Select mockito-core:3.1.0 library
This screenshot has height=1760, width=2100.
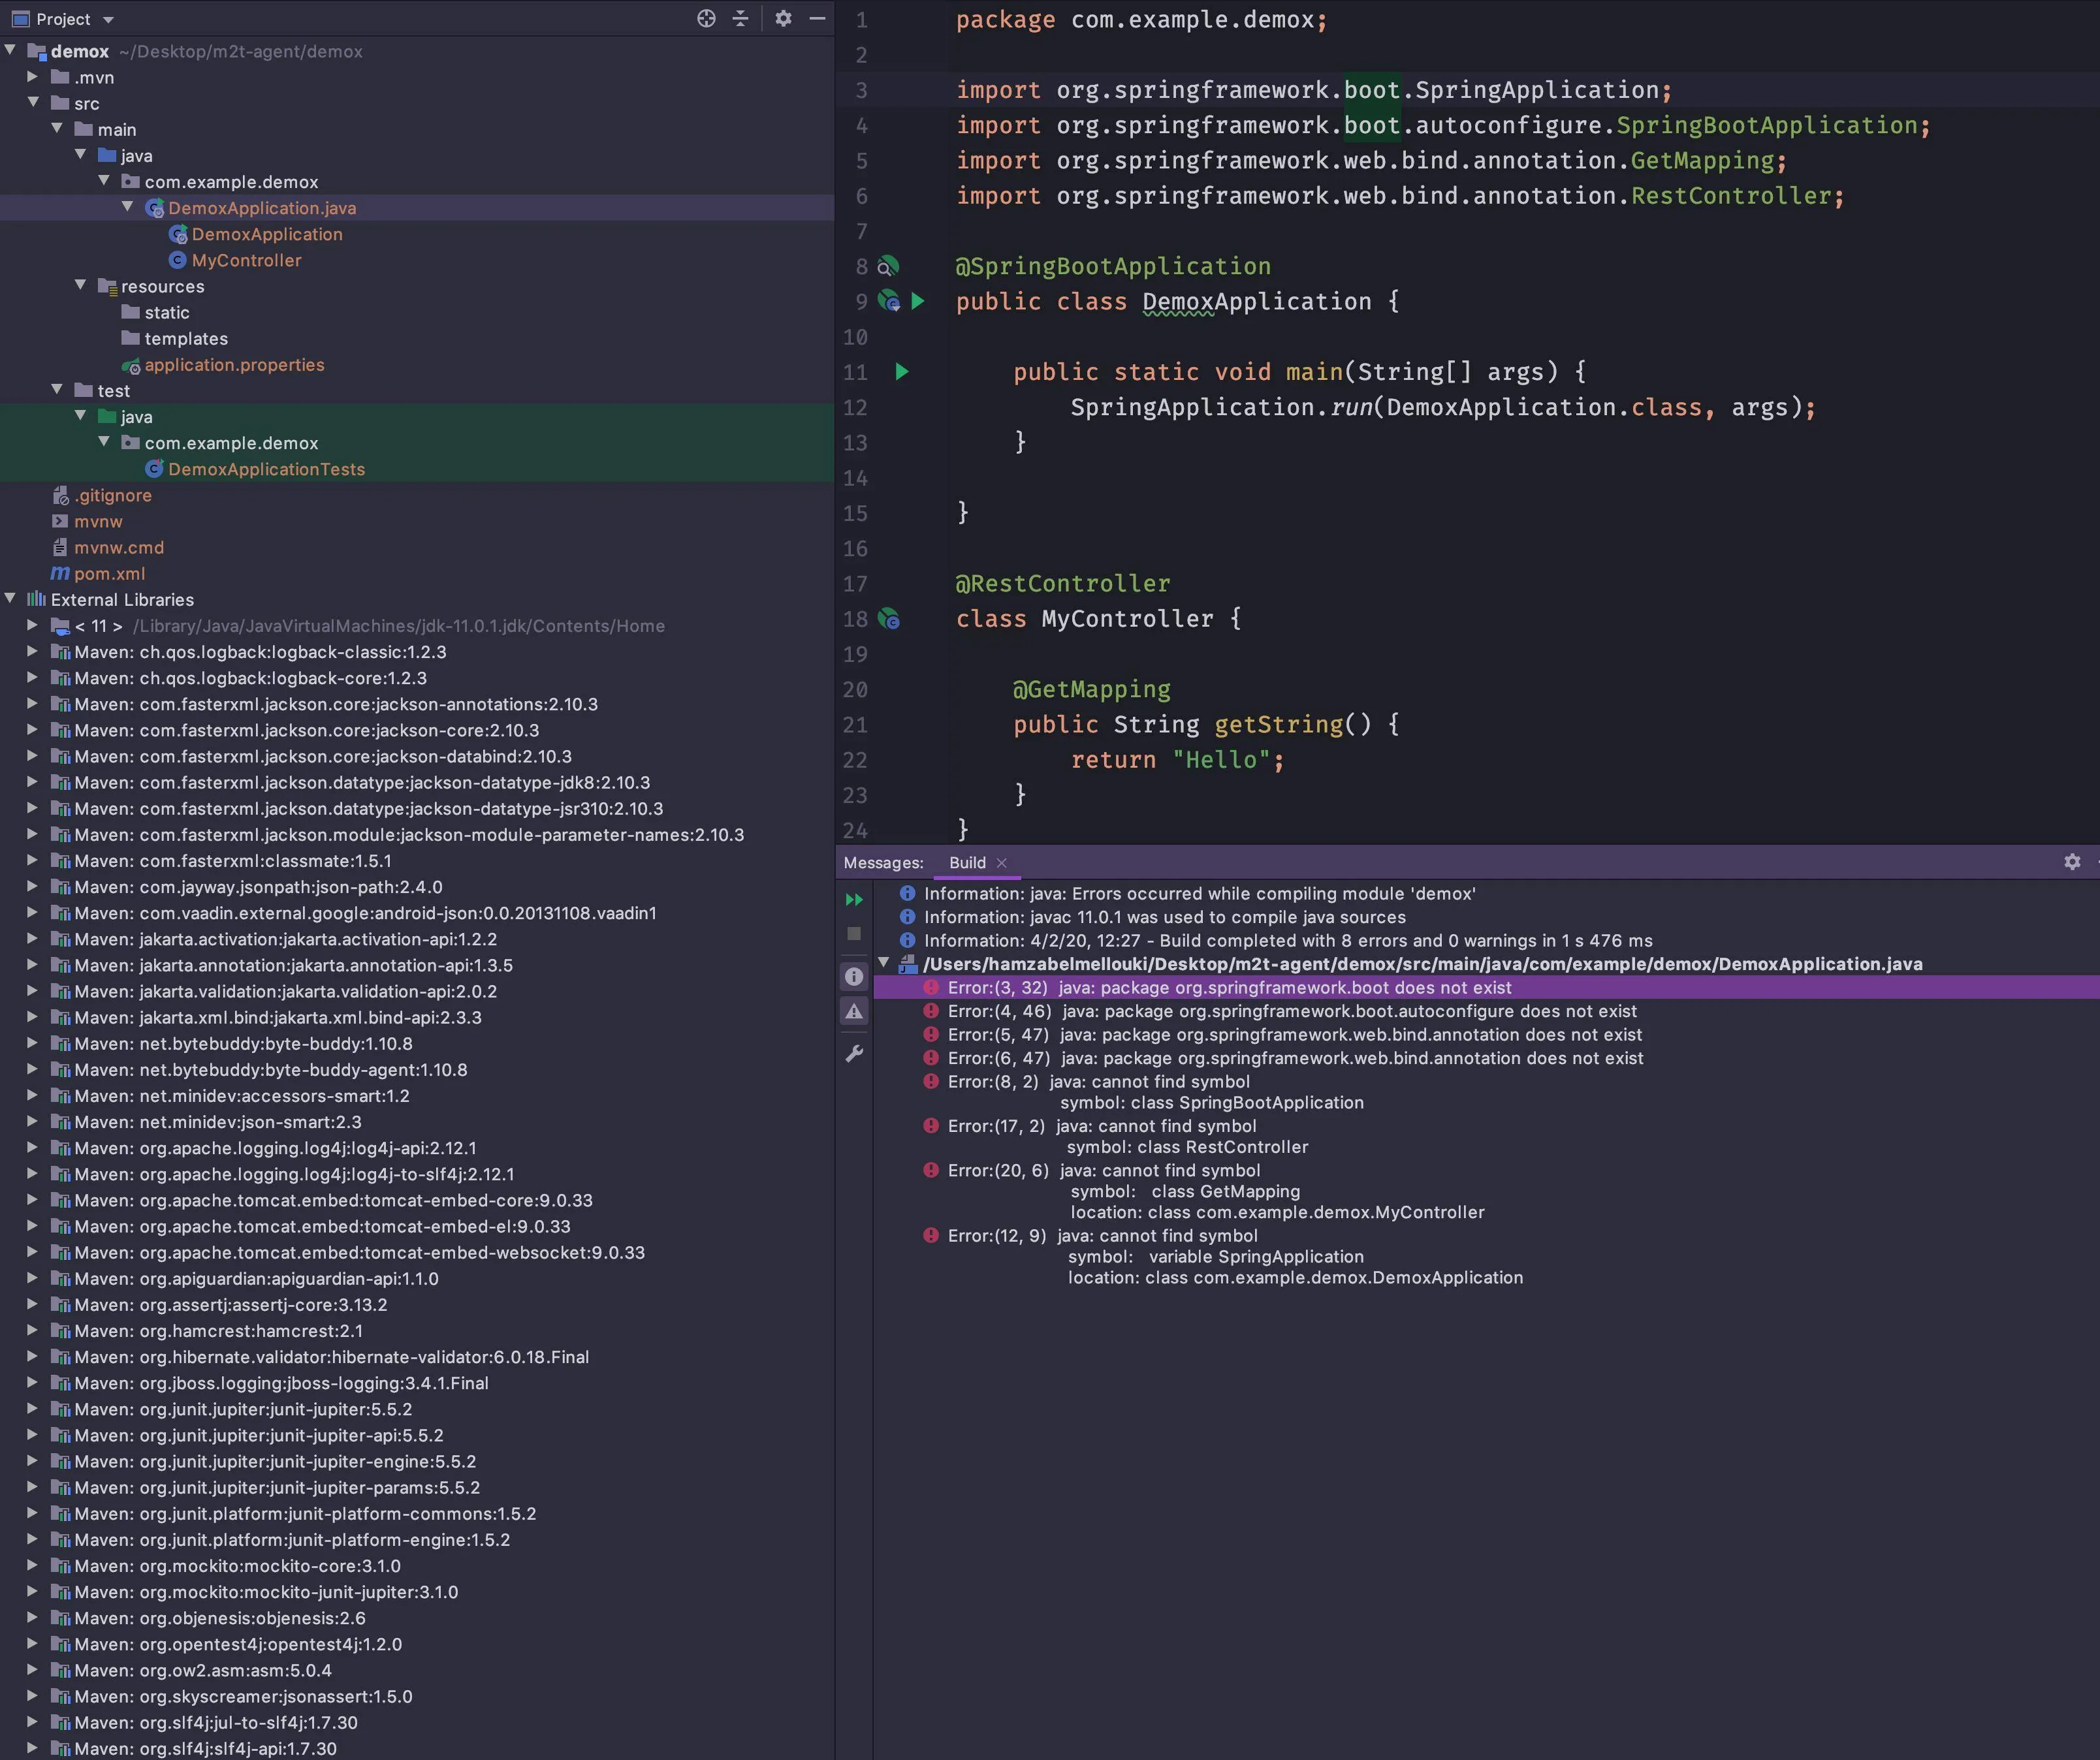pos(237,1566)
